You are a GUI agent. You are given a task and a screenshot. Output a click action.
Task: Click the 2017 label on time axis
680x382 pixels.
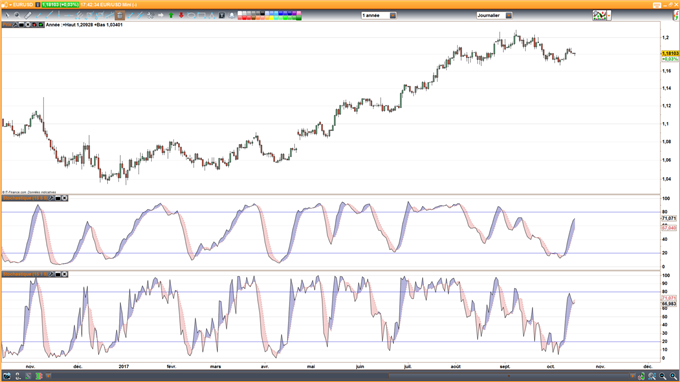point(124,366)
